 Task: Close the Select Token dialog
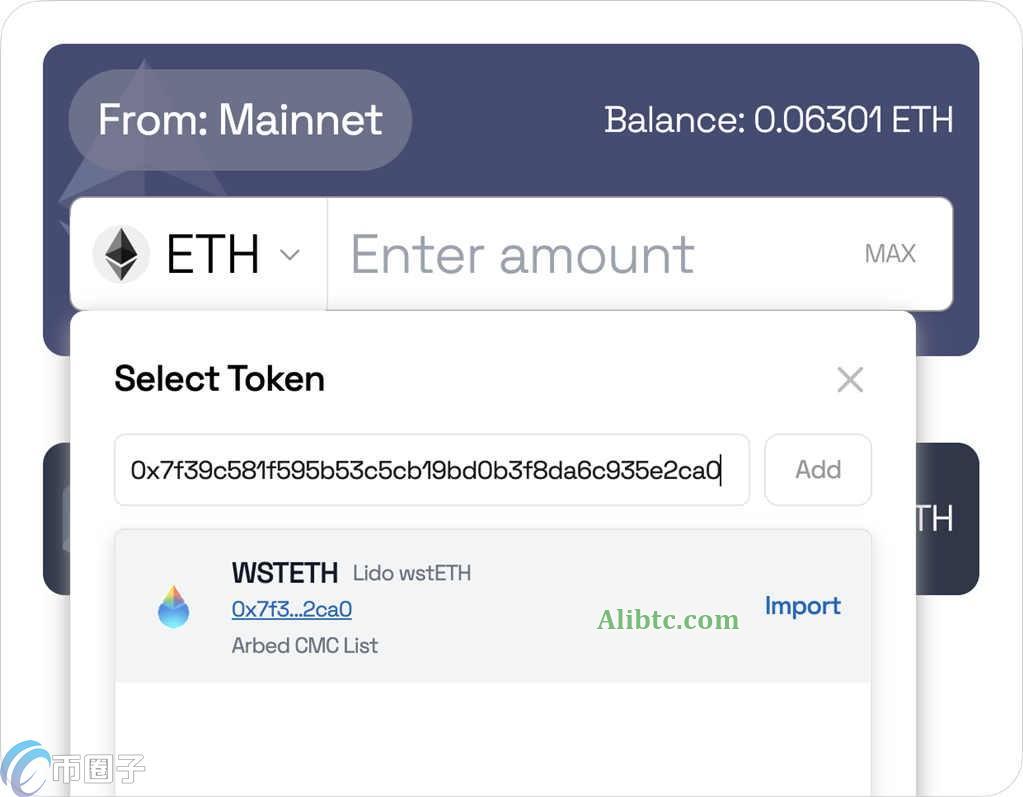tap(849, 380)
